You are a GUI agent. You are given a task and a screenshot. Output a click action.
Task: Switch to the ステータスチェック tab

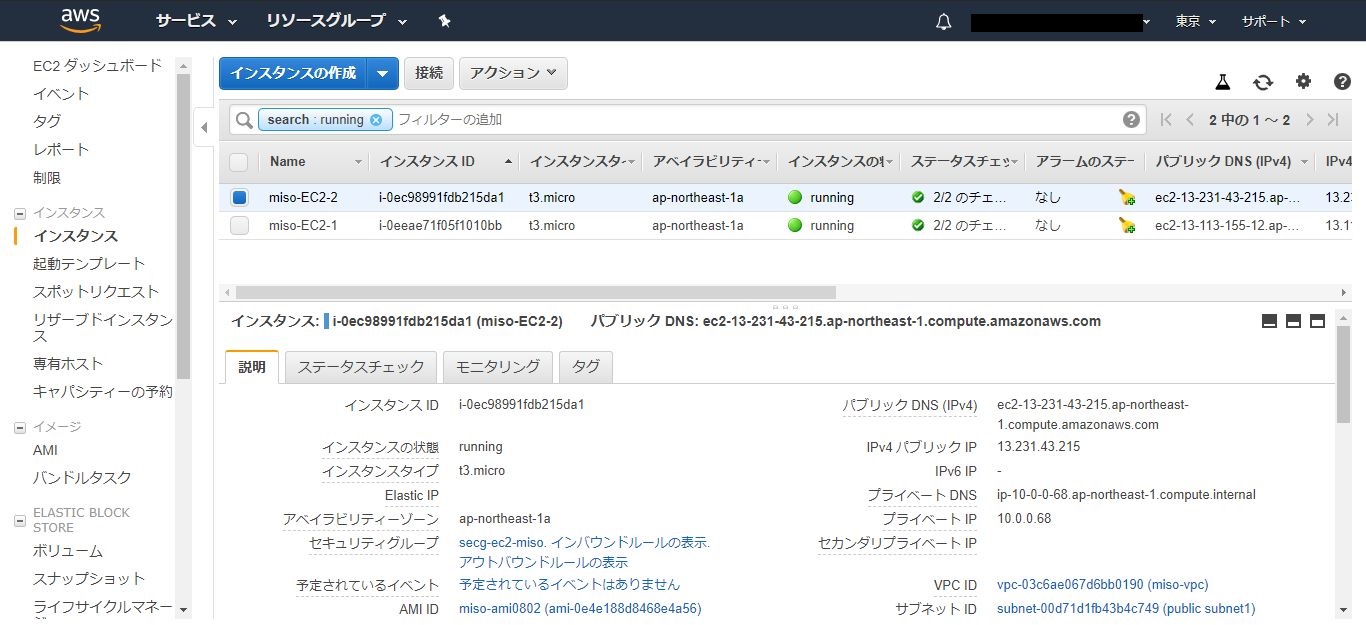coord(361,367)
